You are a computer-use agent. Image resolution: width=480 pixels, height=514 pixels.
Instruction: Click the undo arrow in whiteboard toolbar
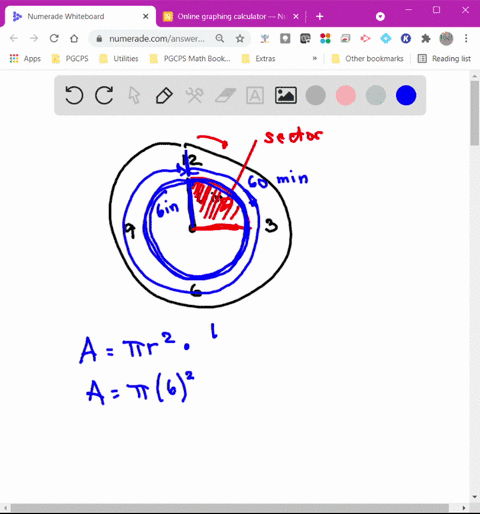[x=74, y=95]
